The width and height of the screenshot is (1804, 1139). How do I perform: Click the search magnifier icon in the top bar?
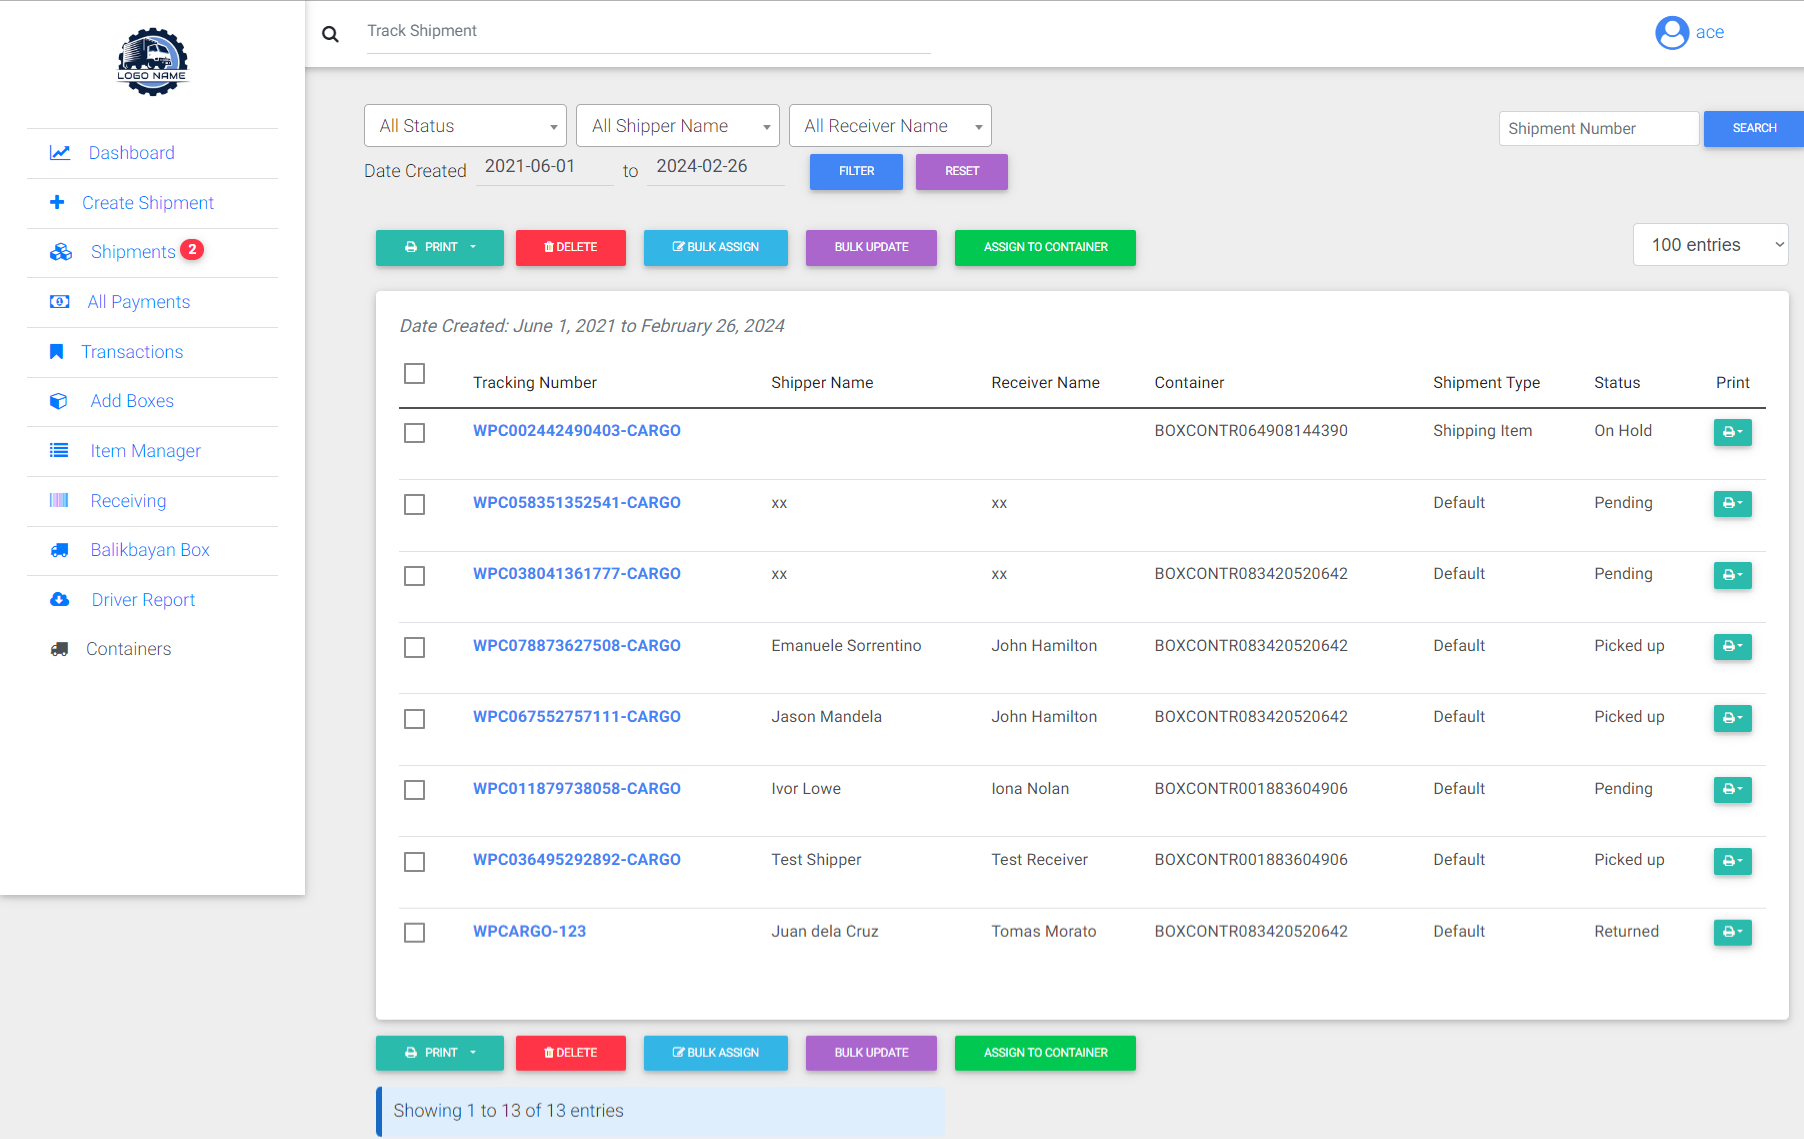(x=330, y=34)
